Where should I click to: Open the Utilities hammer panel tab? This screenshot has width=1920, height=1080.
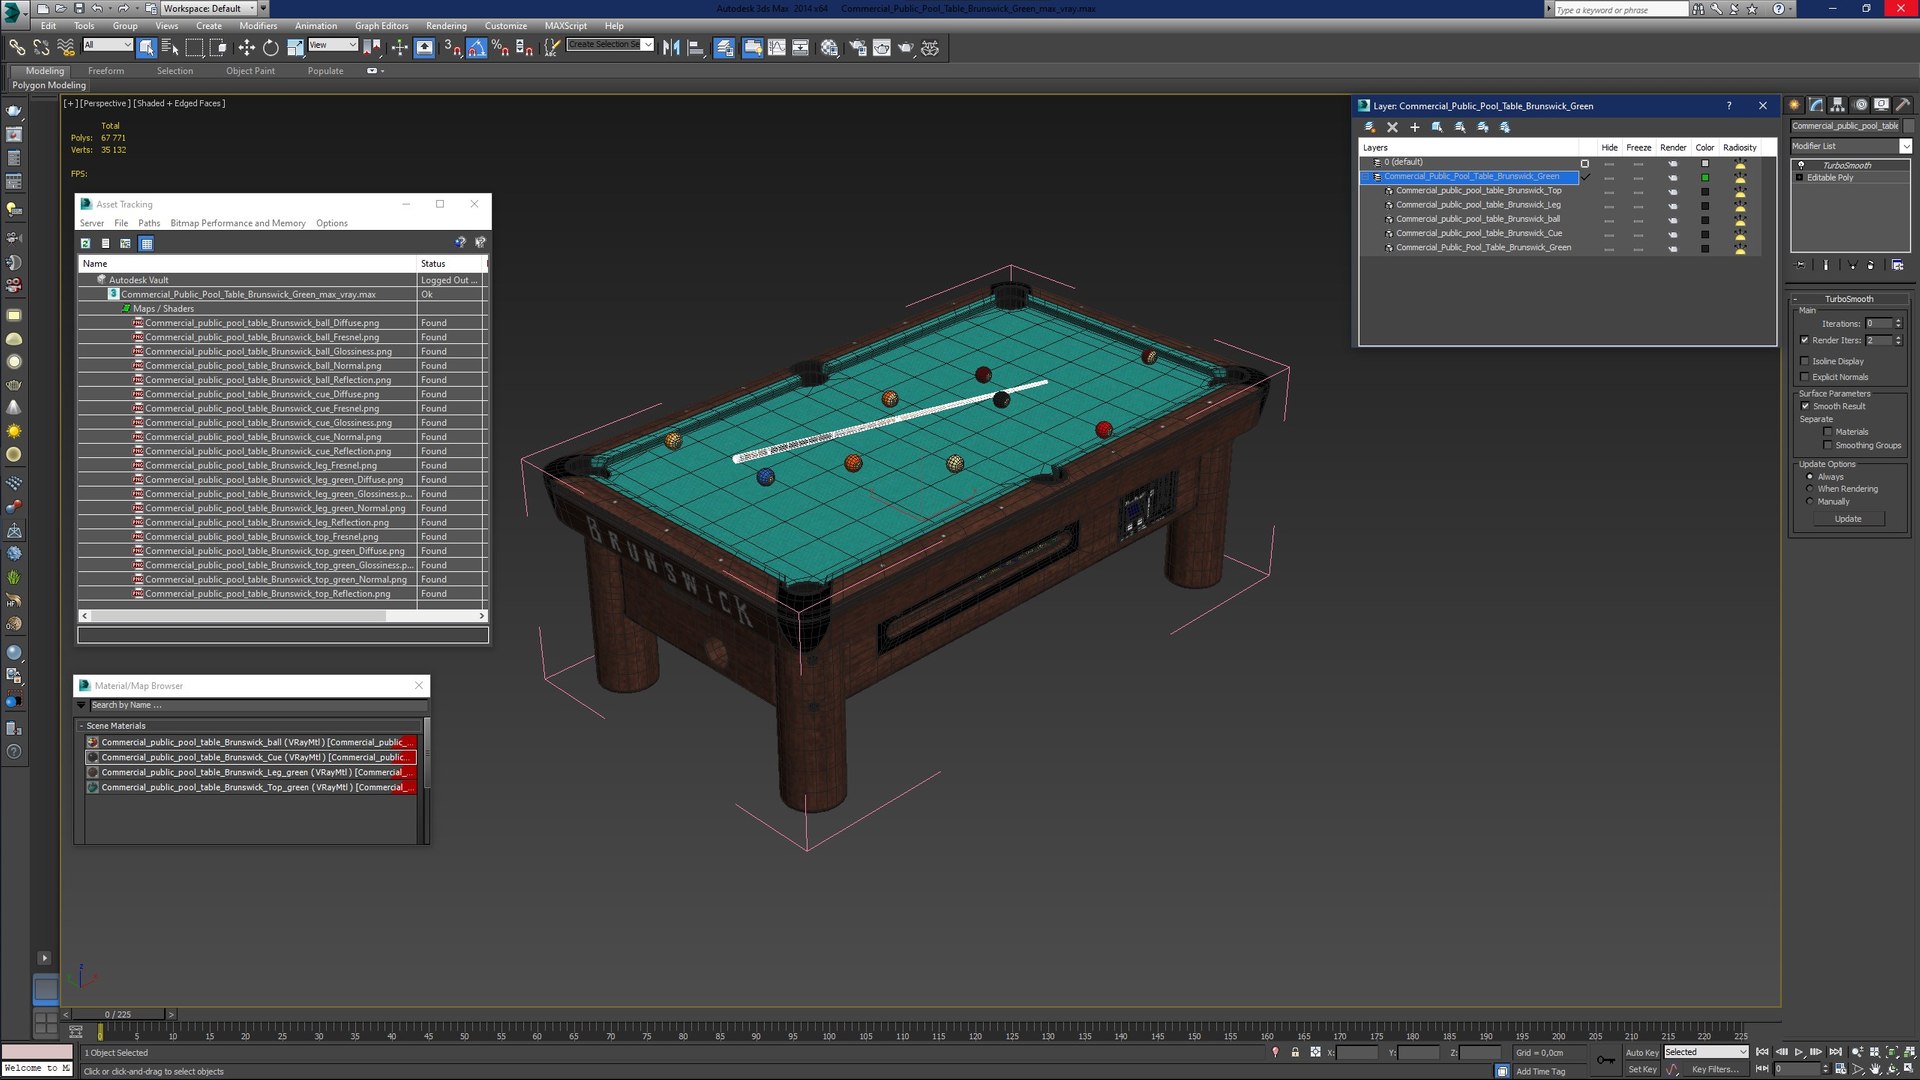pyautogui.click(x=1903, y=104)
